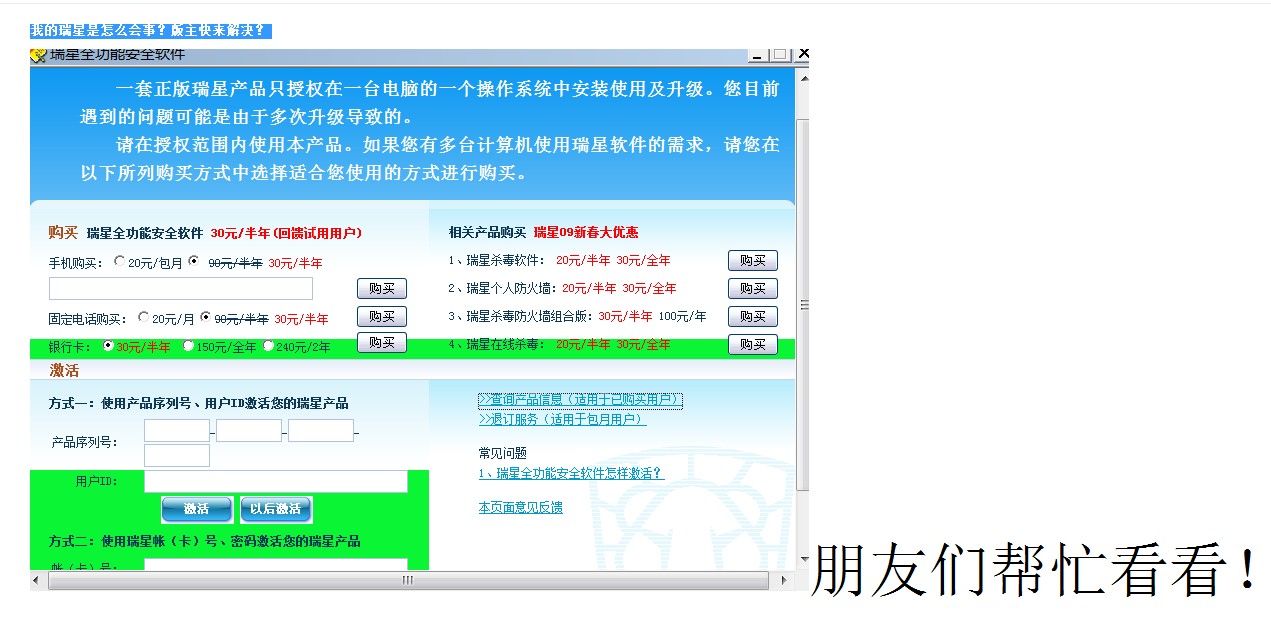This screenshot has height=620, width=1271.
Task: Buy 瑞星杀毒软件 with its 购买 button
Action: (753, 261)
